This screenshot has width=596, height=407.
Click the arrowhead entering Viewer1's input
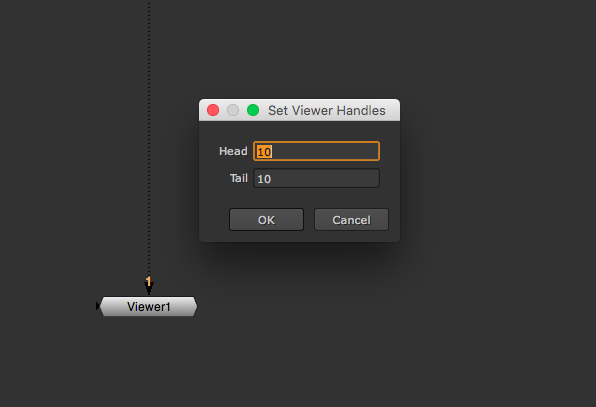pos(149,290)
